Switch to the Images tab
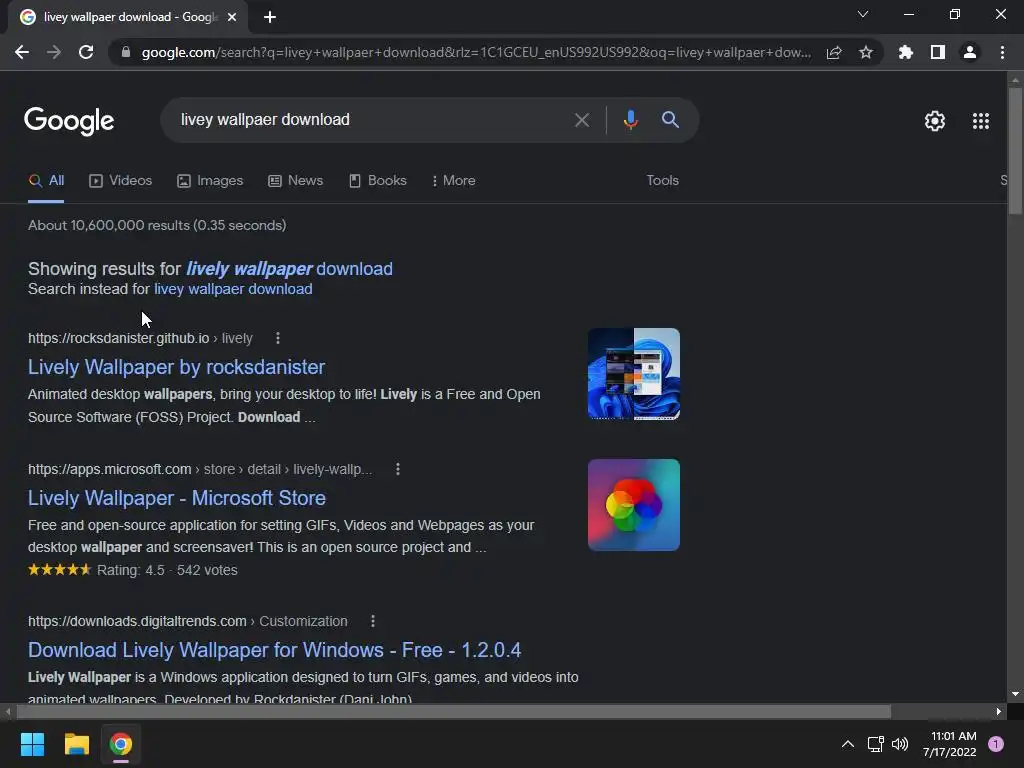 210,181
